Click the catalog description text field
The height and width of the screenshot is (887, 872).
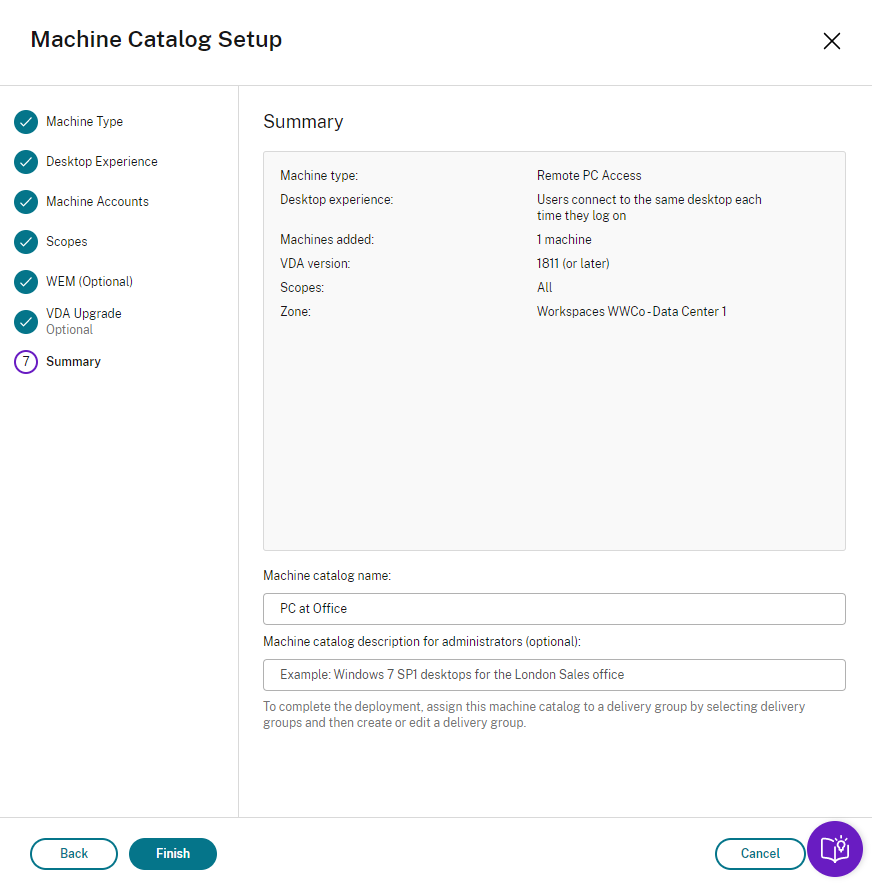(x=554, y=675)
